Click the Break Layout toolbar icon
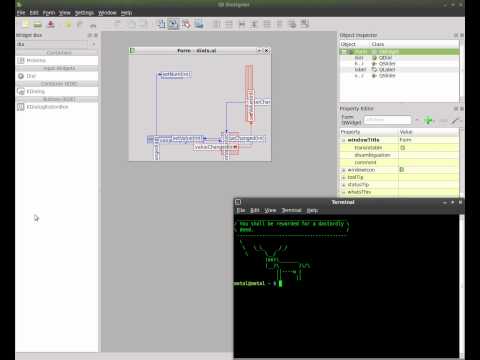Screen dimensions: 480x360 tap(292, 24)
